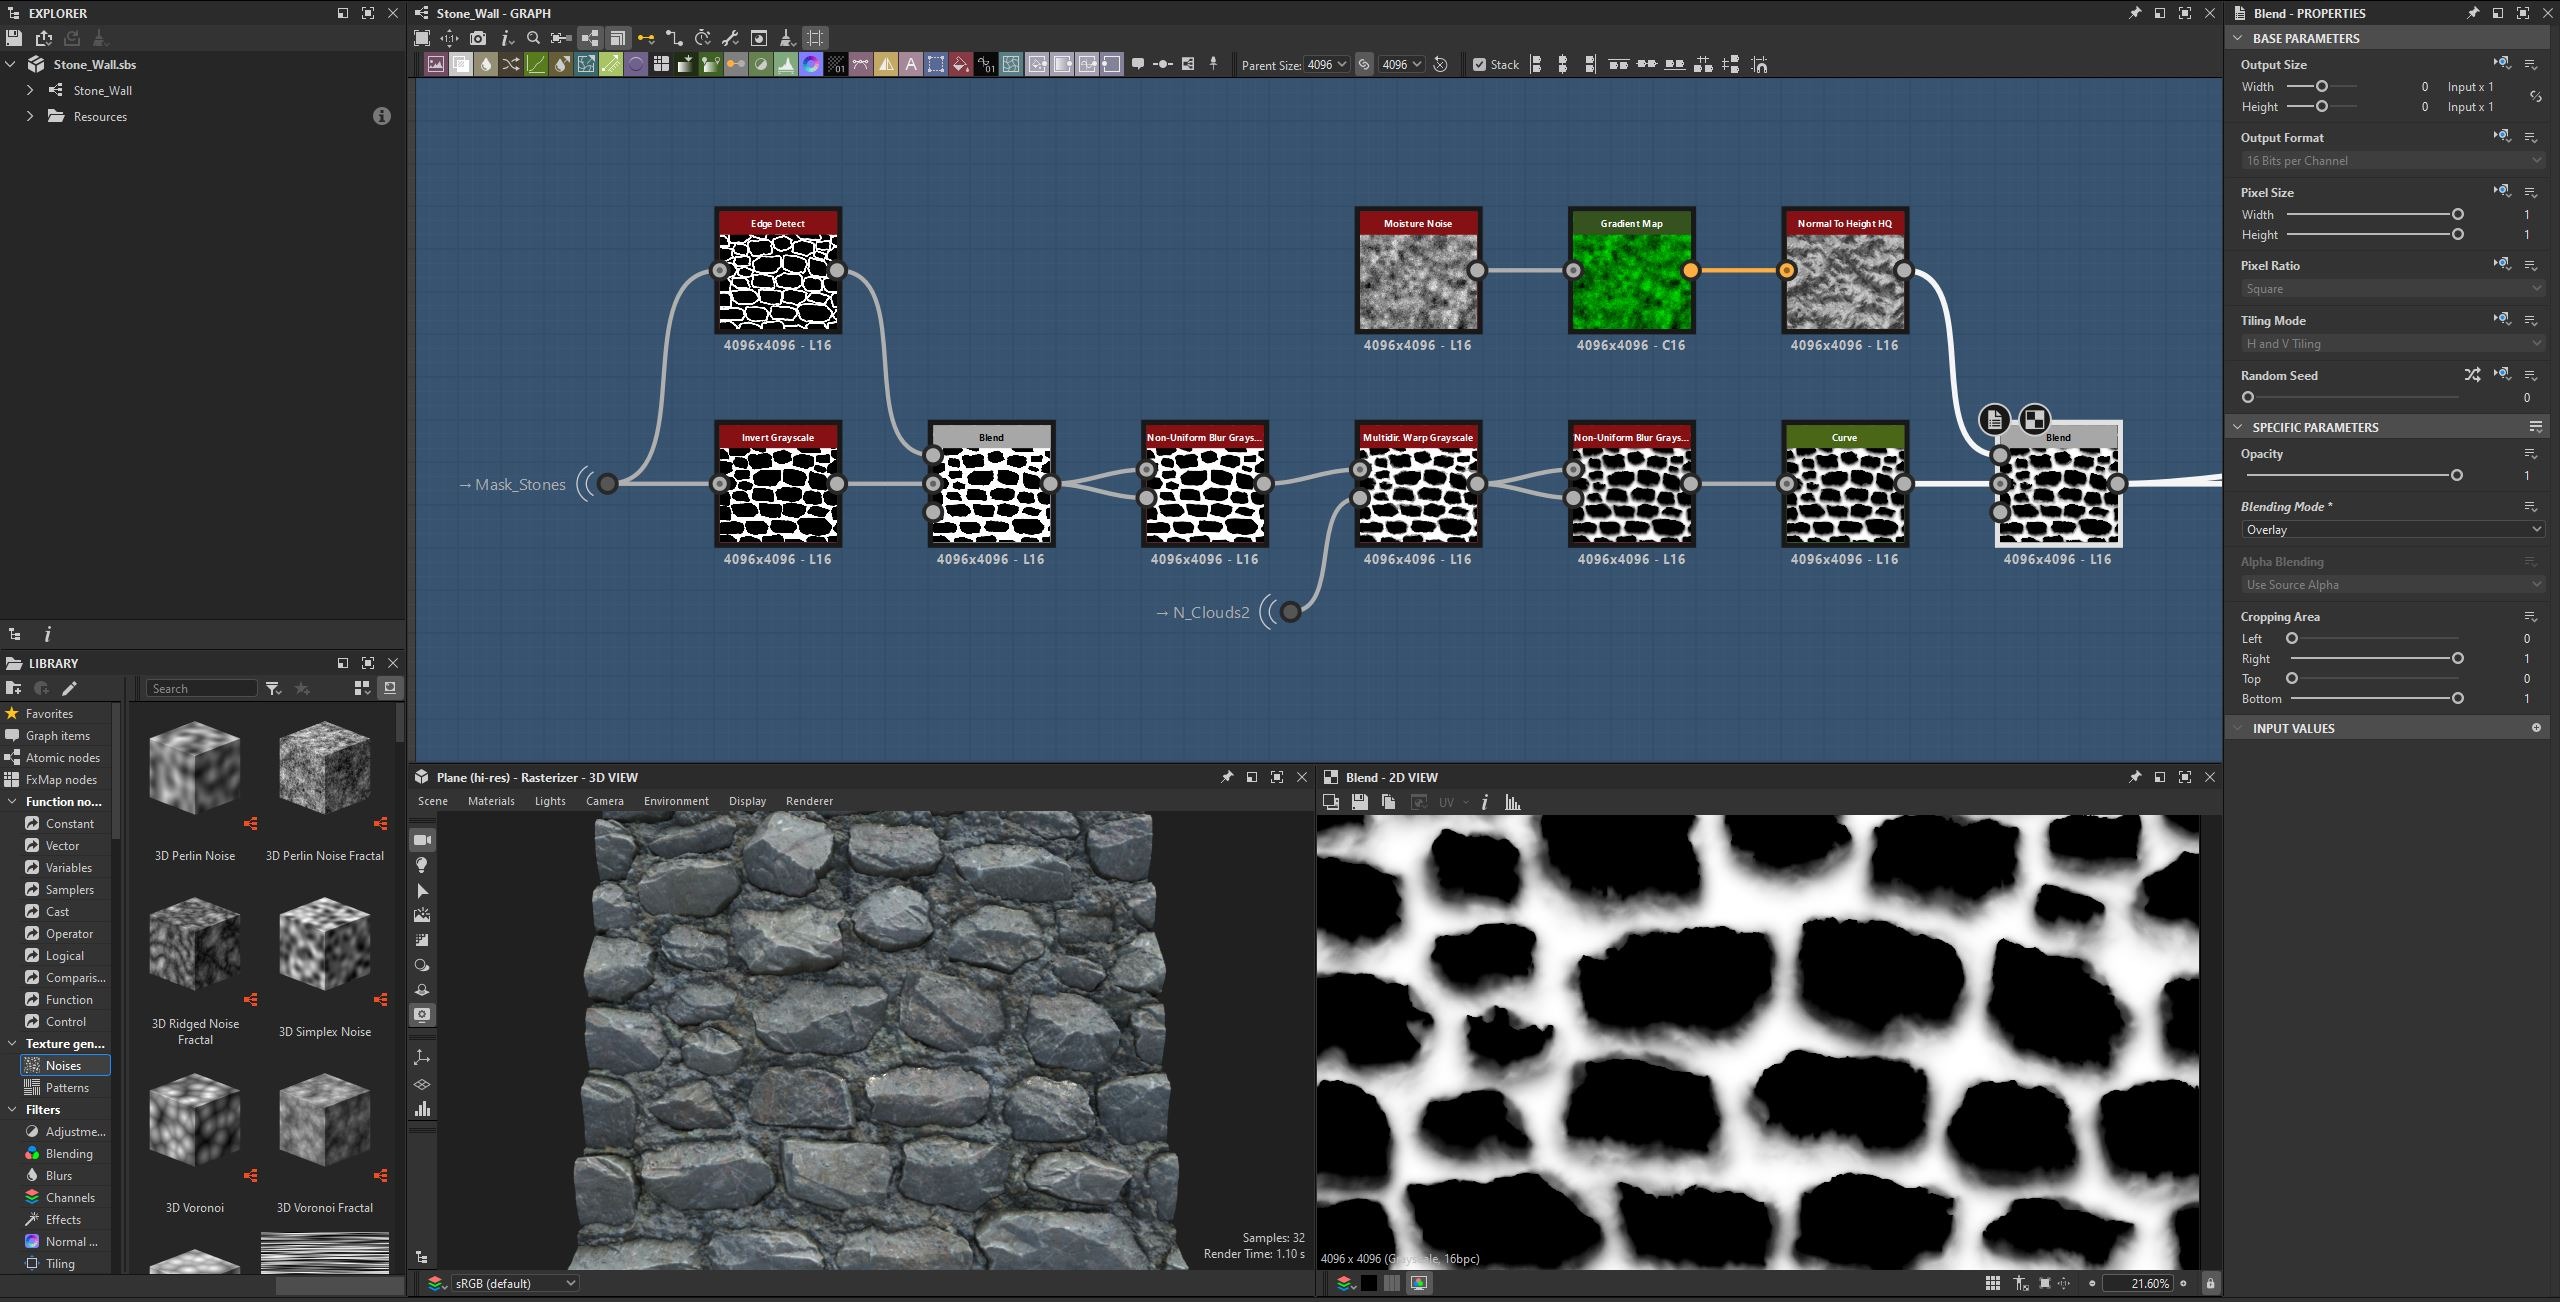The height and width of the screenshot is (1302, 2560).
Task: Click the filter icon next to library search
Action: [273, 688]
